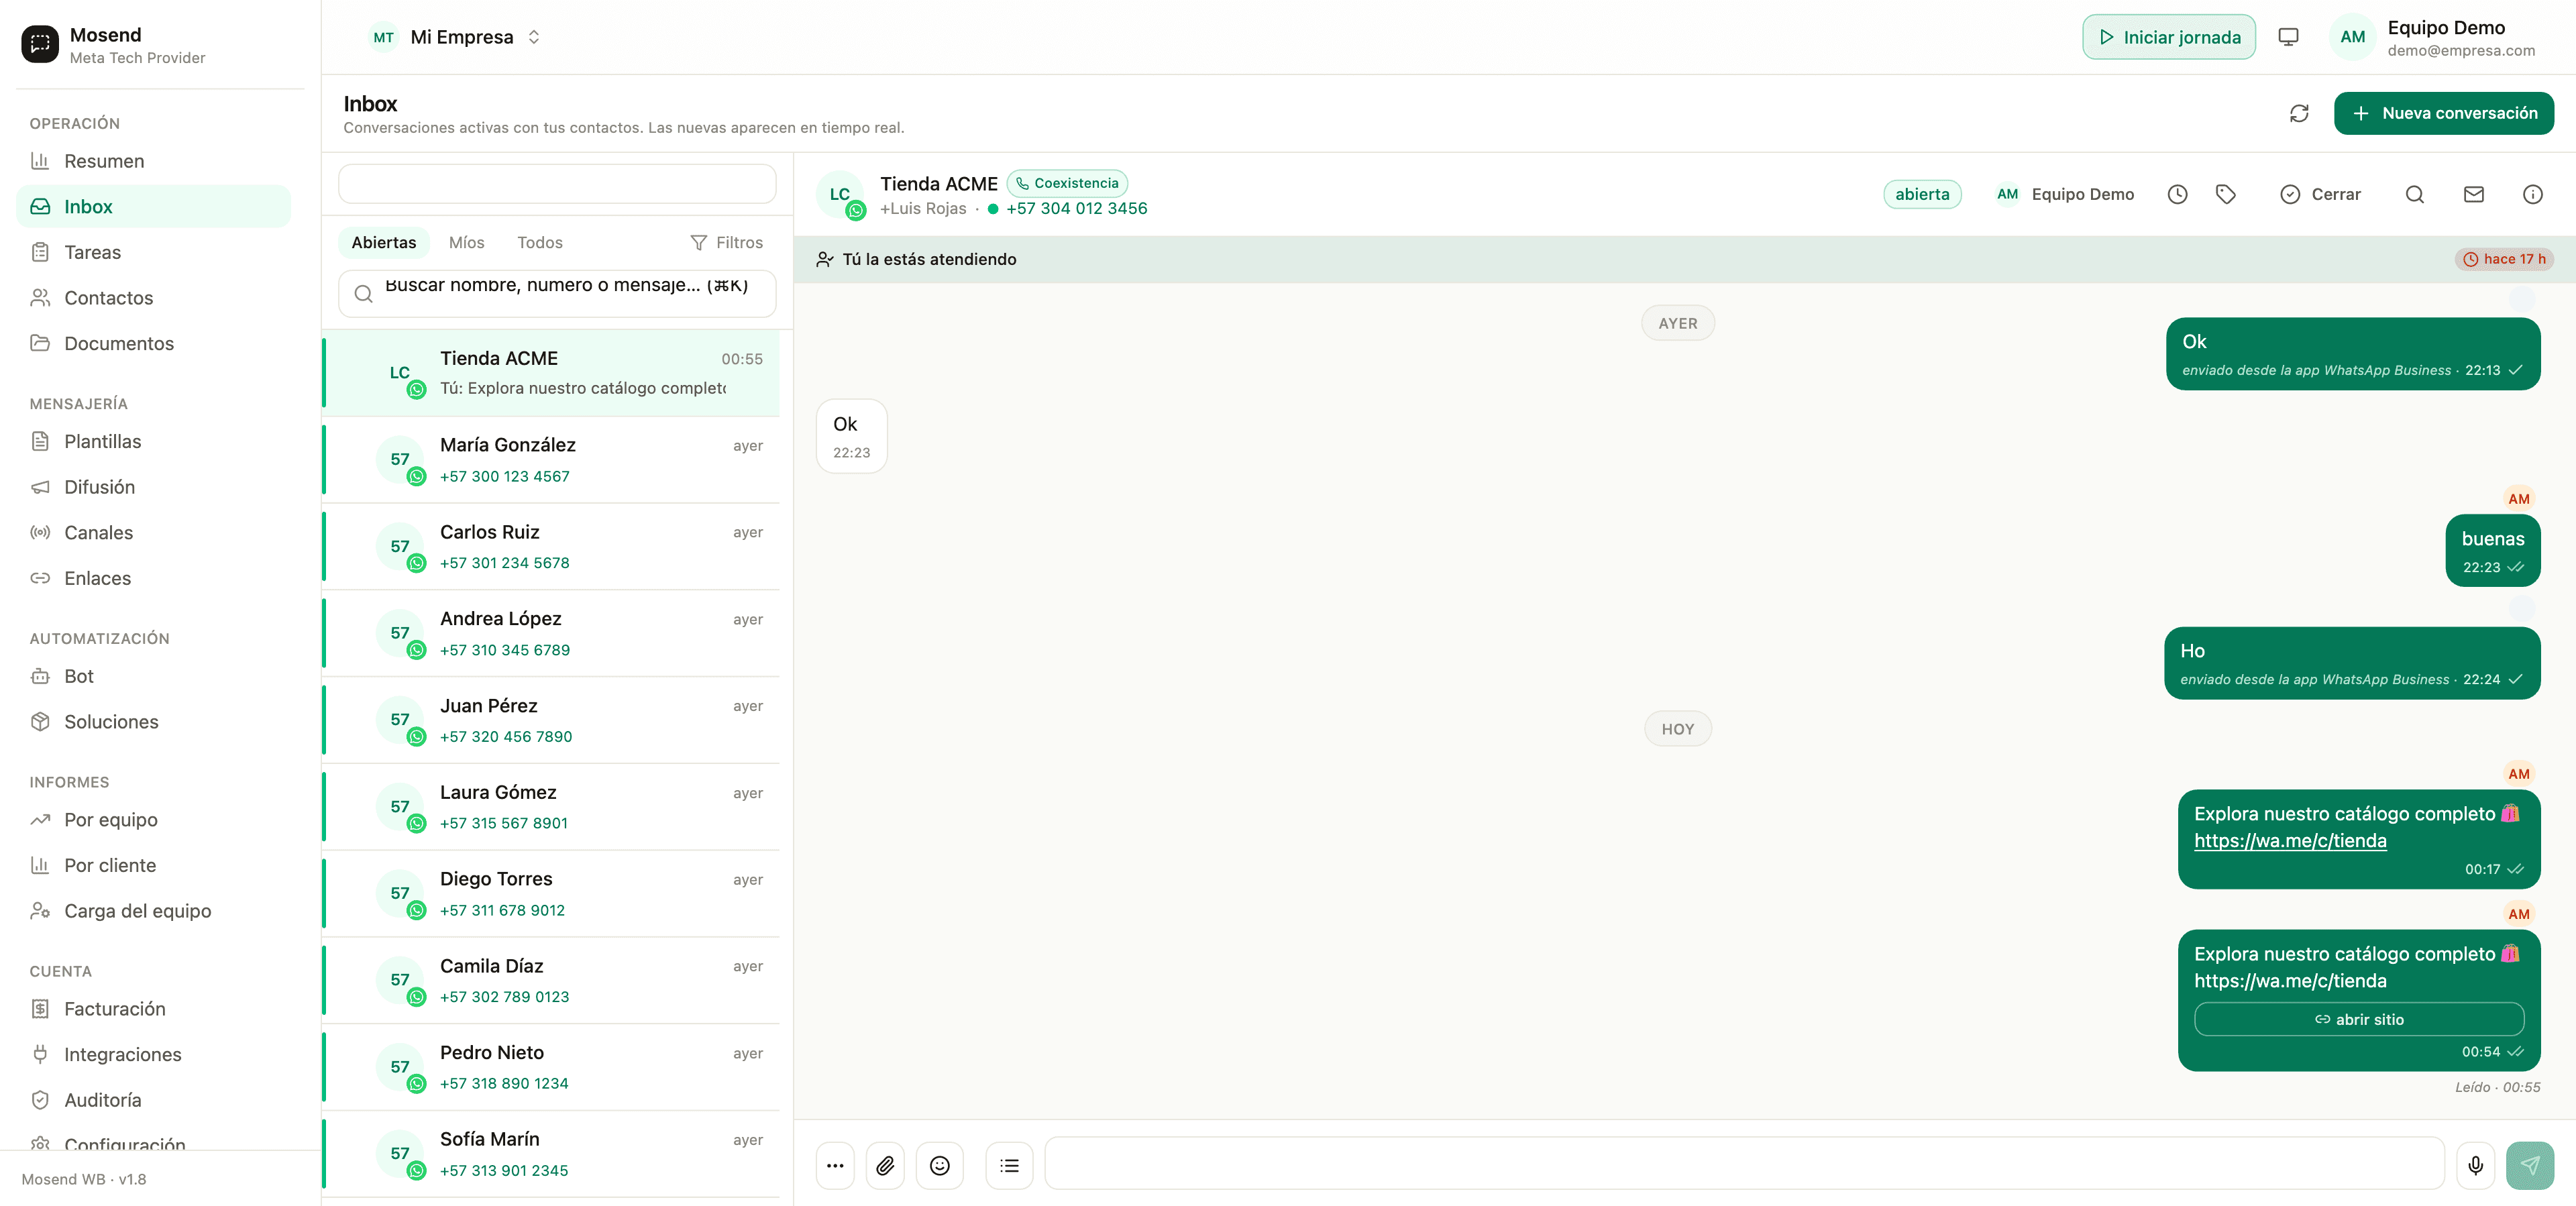Expand the Mi Empresa company switcher
Viewport: 2576px width, 1206px height.
point(455,37)
